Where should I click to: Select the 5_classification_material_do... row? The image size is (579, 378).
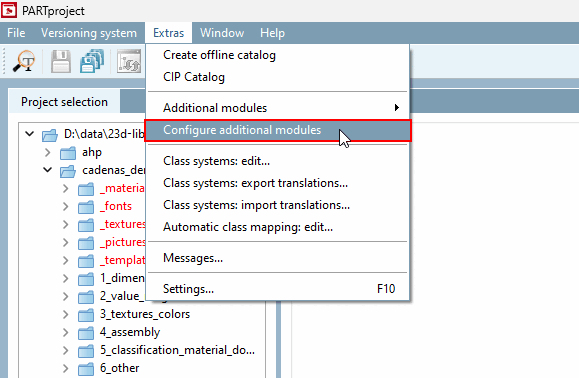pyautogui.click(x=177, y=350)
